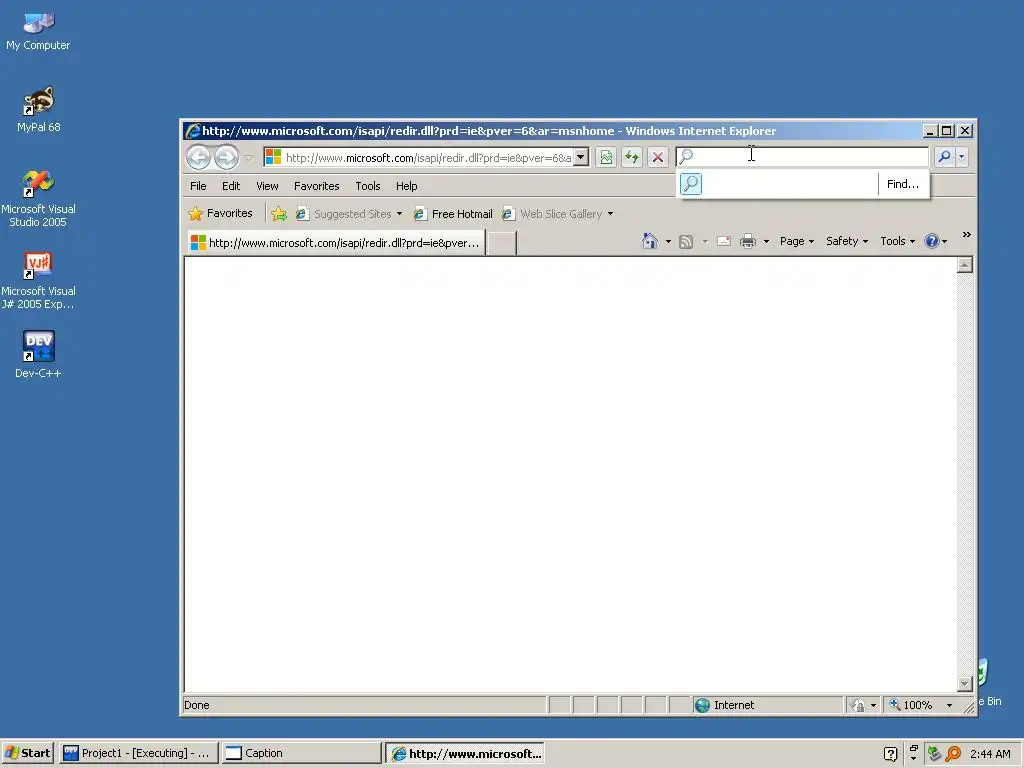Click the Help question mark icon

coord(932,241)
